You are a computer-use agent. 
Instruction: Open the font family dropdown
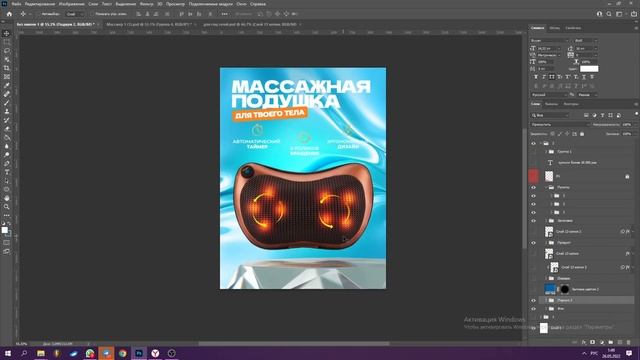tap(549, 41)
